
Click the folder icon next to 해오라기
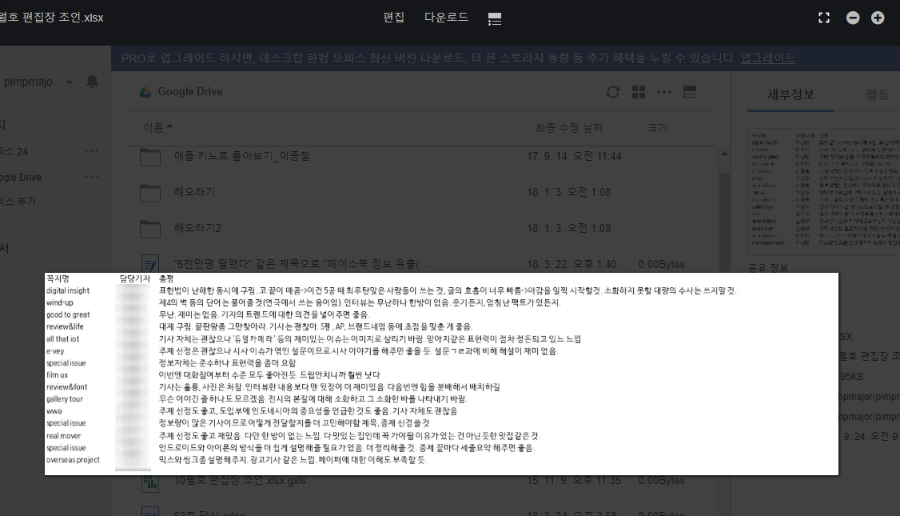coord(150,193)
